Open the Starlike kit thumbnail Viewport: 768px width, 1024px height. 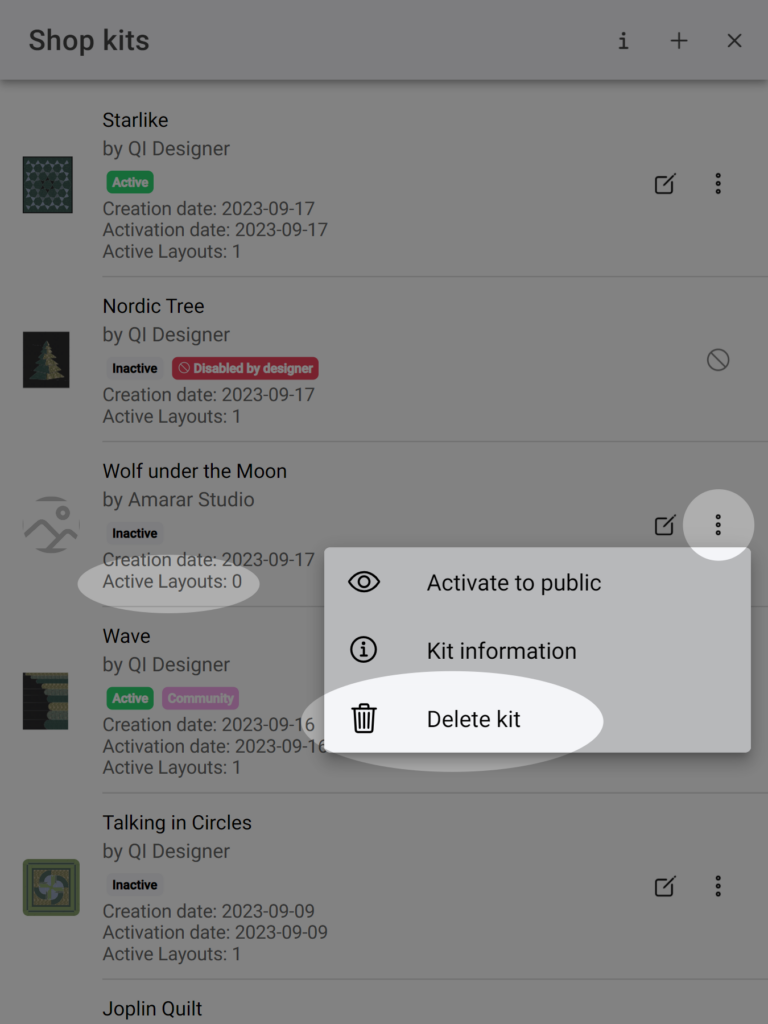tap(48, 184)
